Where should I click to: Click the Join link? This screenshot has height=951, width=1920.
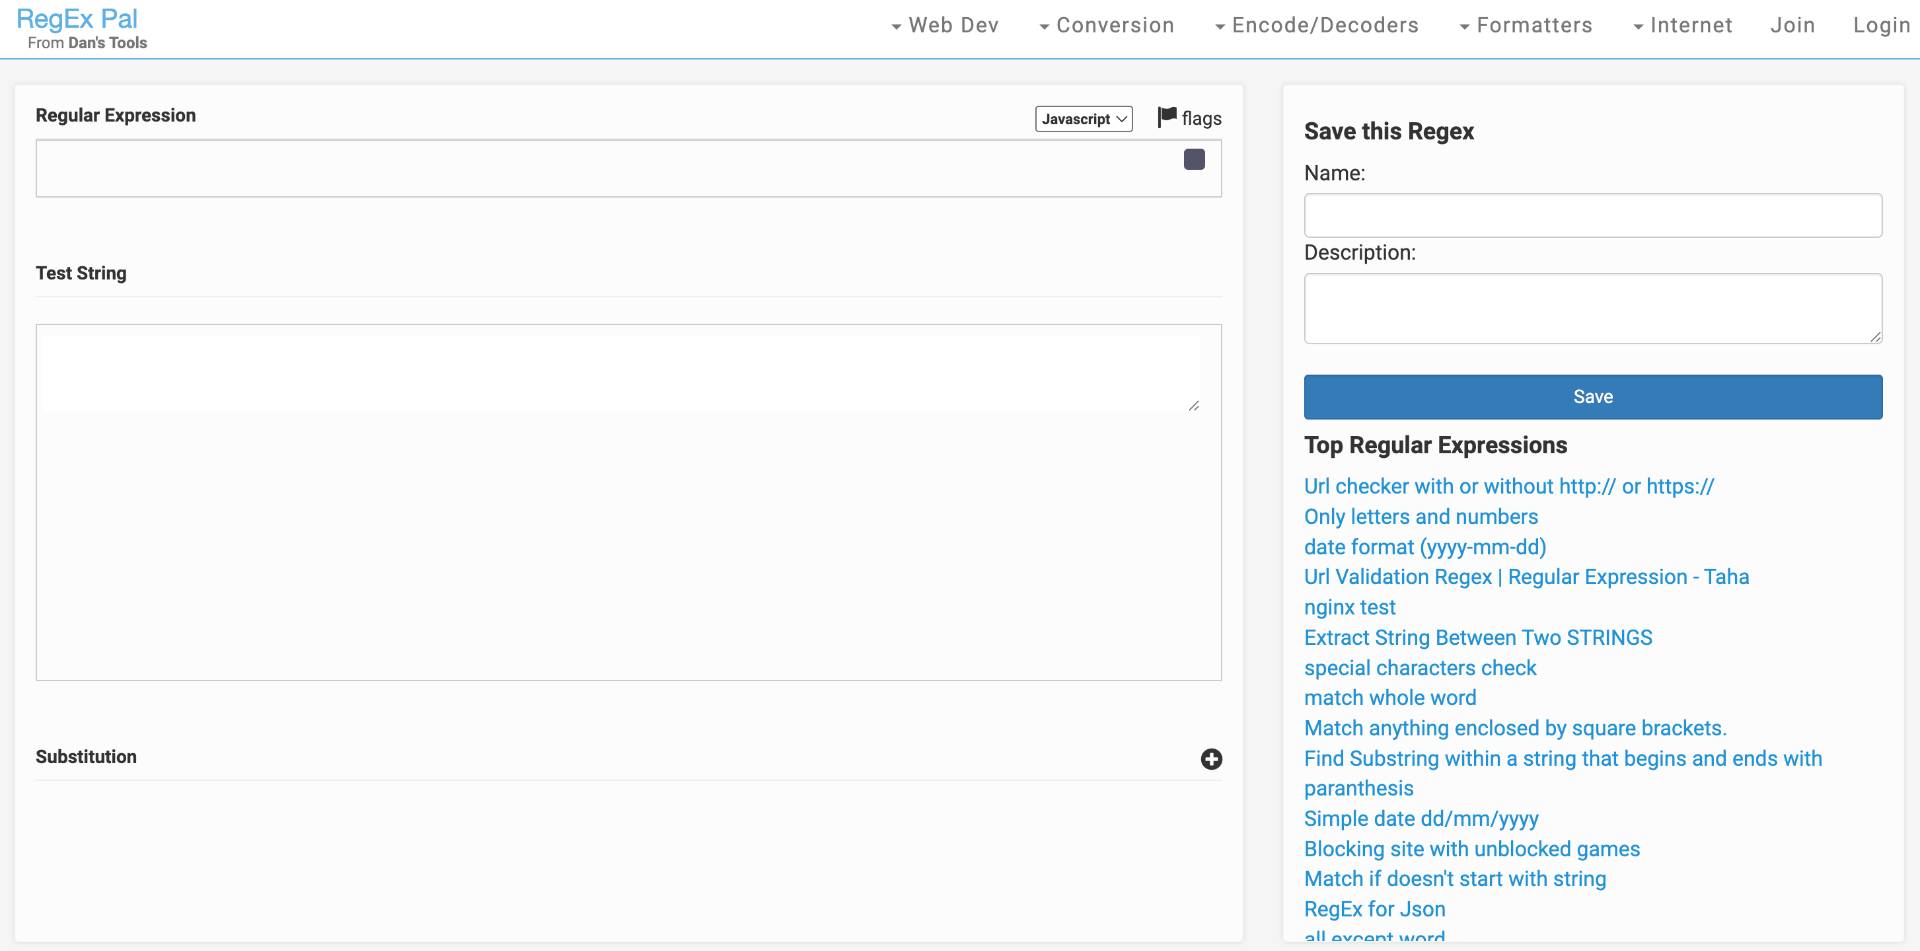(x=1792, y=26)
